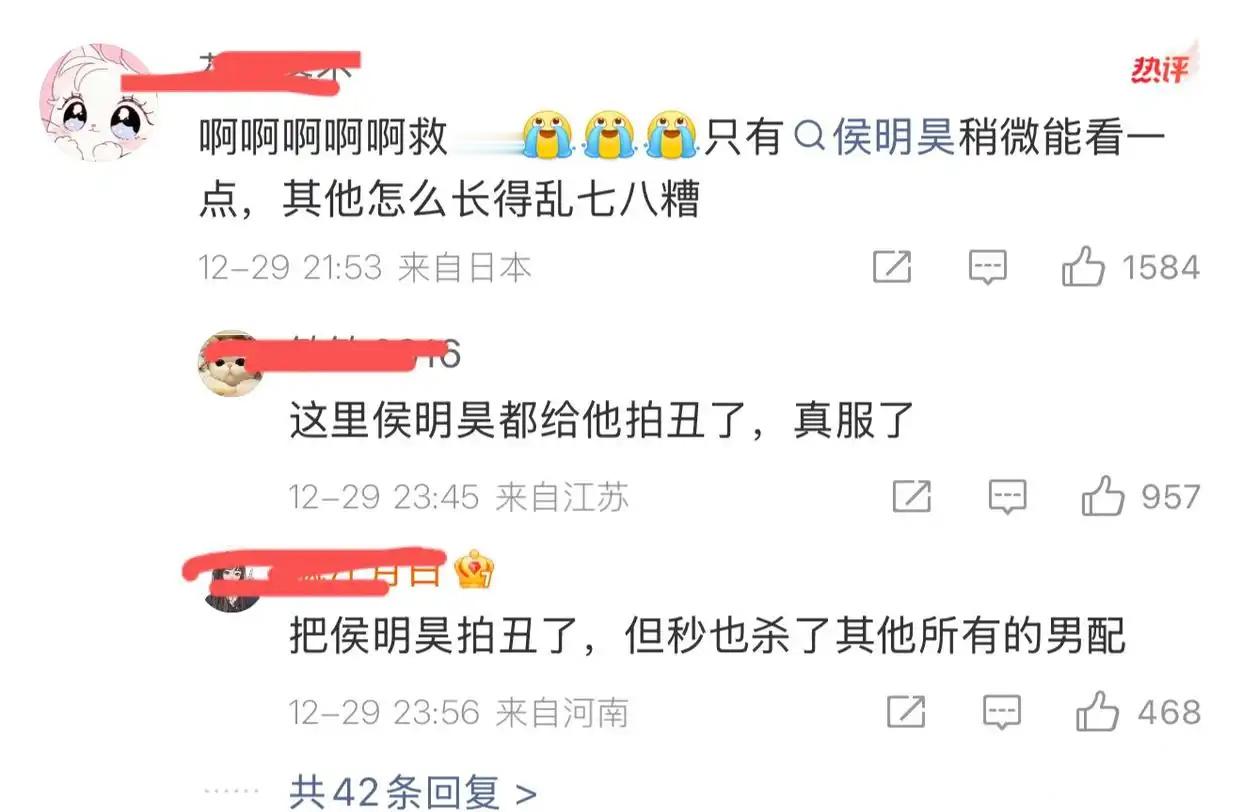This screenshot has height=812, width=1242.
Task: Open the avatar of the Henan commenter
Action: pos(231,580)
